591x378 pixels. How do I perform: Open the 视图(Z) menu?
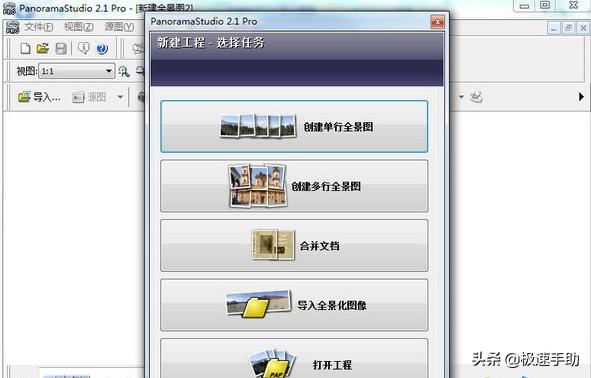pos(78,27)
